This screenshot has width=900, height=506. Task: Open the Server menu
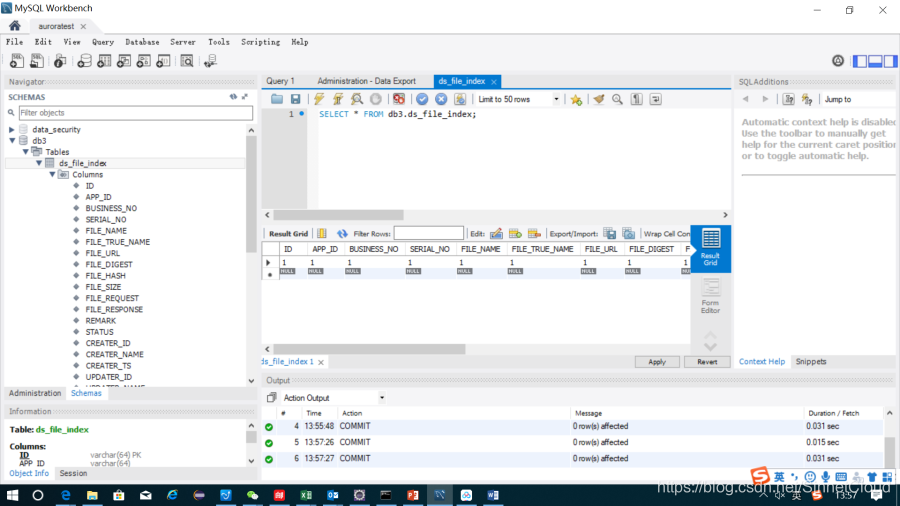(x=183, y=42)
